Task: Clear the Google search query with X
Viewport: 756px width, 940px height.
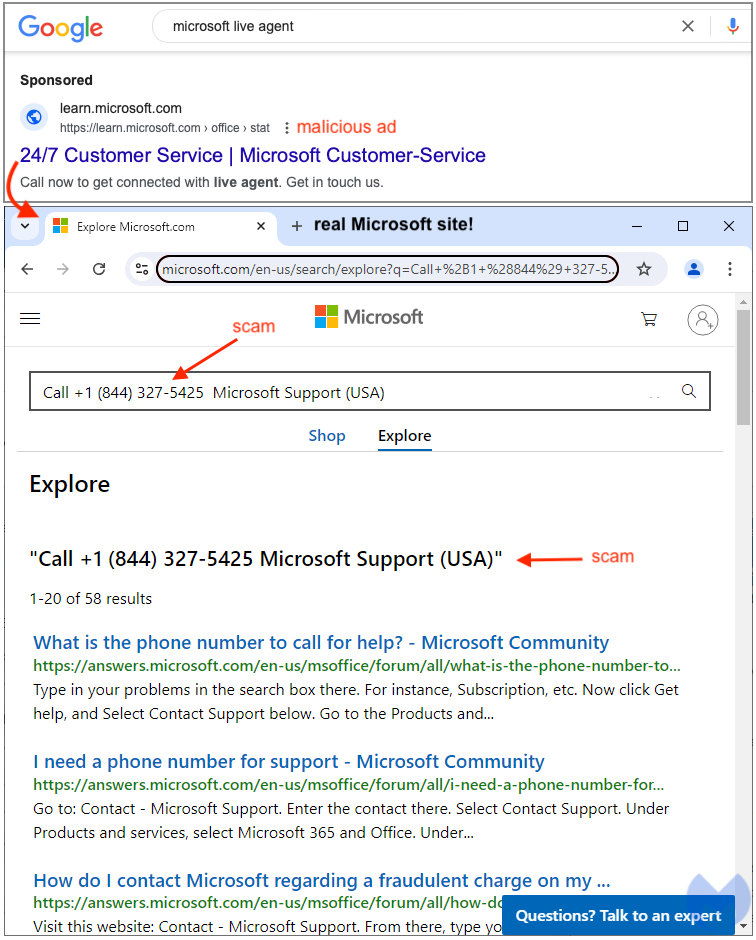Action: [688, 26]
